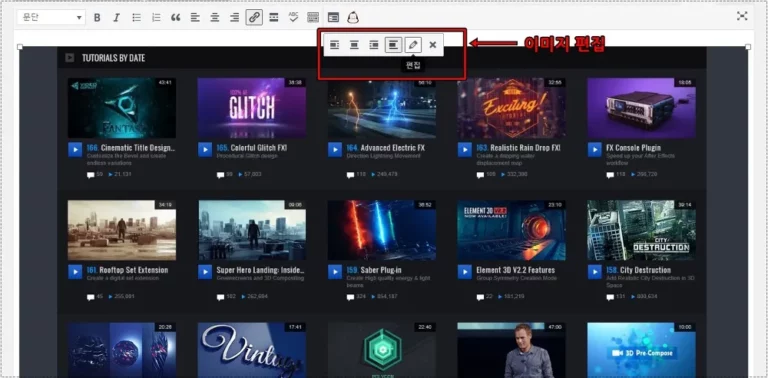Viewport: 768px width, 378px height.
Task: Click play button beside Advanced Electric FX
Action: (x=335, y=150)
